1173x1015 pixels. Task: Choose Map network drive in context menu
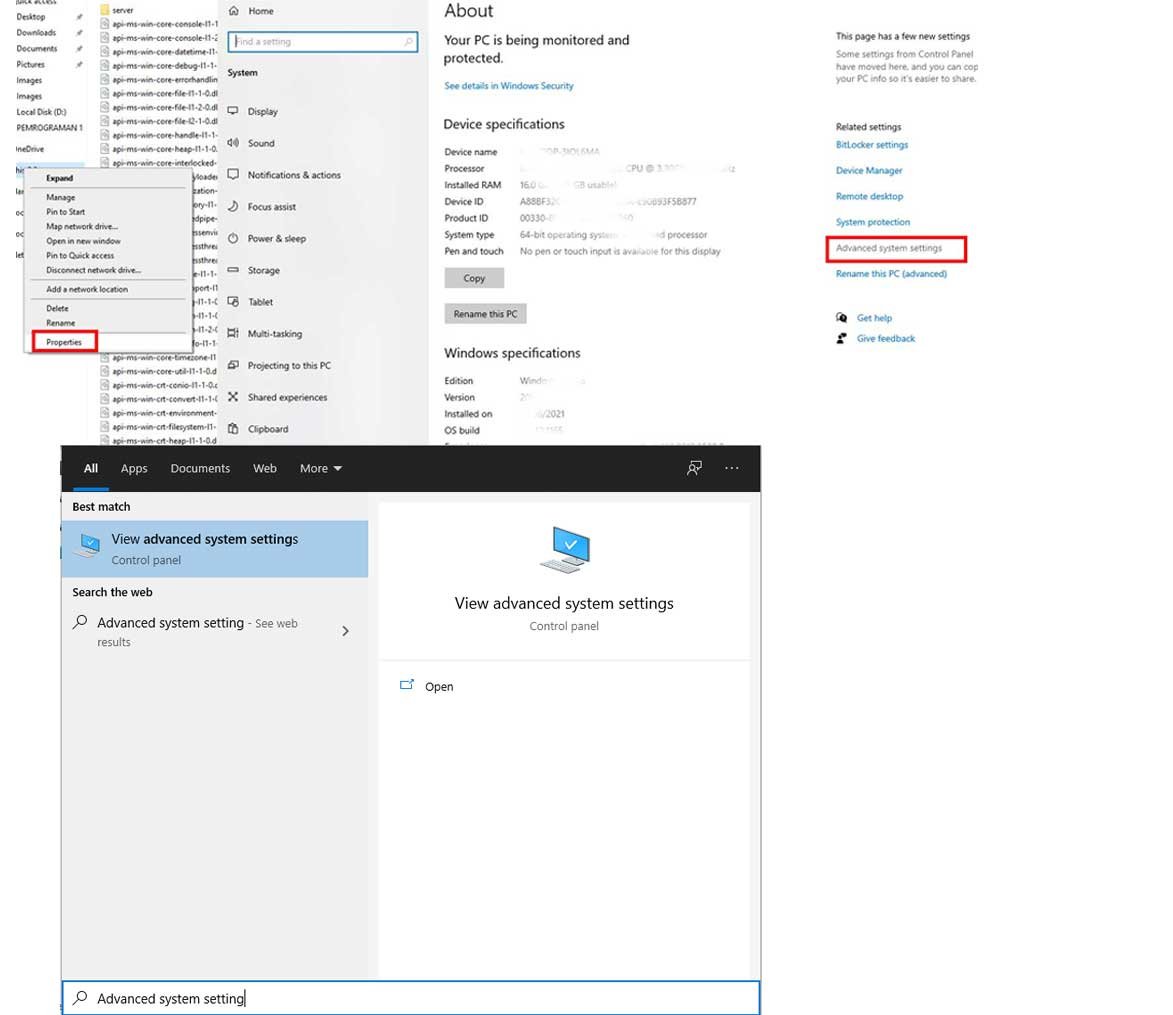pyautogui.click(x=82, y=226)
